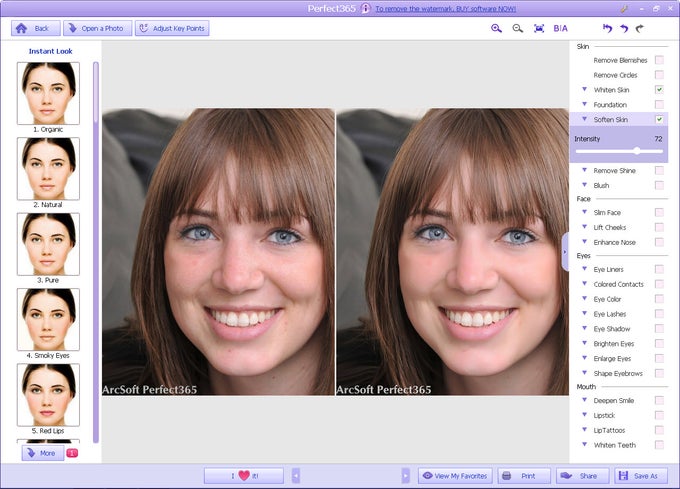Click the pink counter badge next to More
Viewport: 680px width, 489px height.
tap(72, 453)
